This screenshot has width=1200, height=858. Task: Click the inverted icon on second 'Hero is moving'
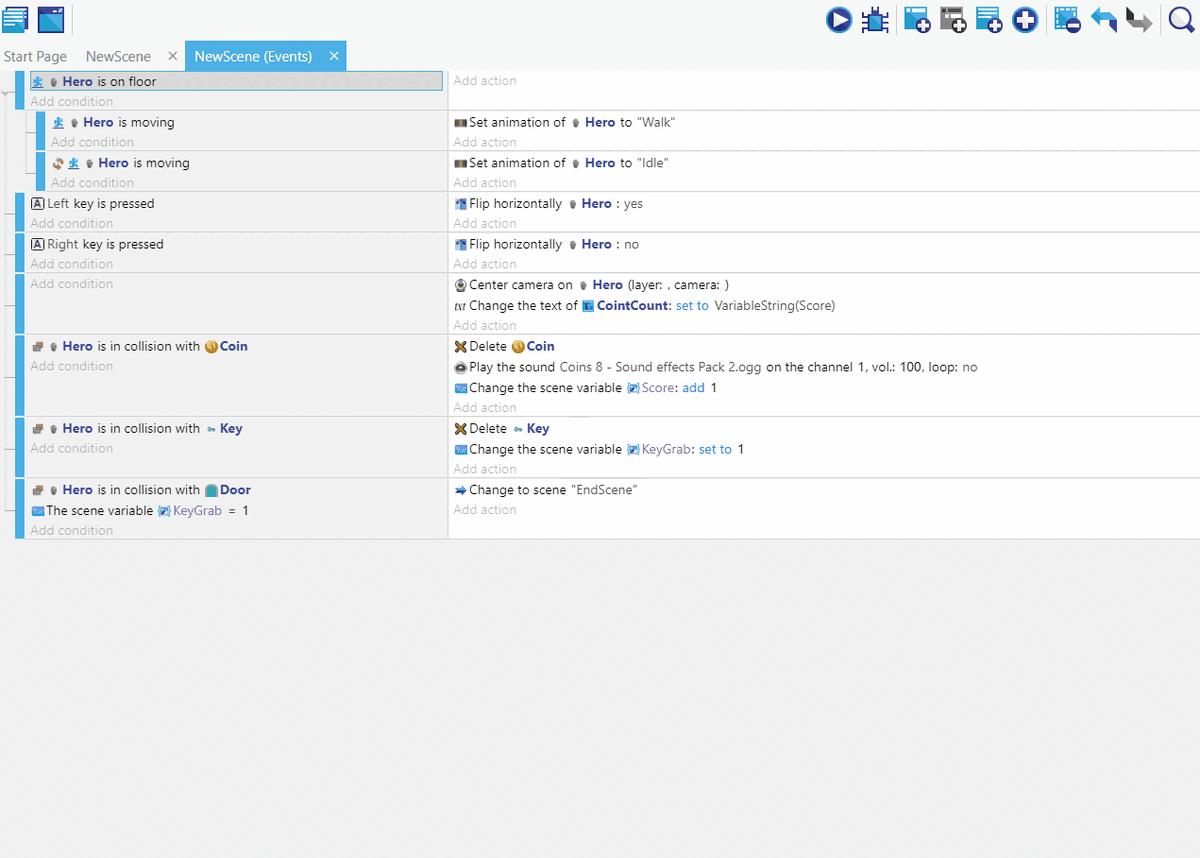point(58,163)
